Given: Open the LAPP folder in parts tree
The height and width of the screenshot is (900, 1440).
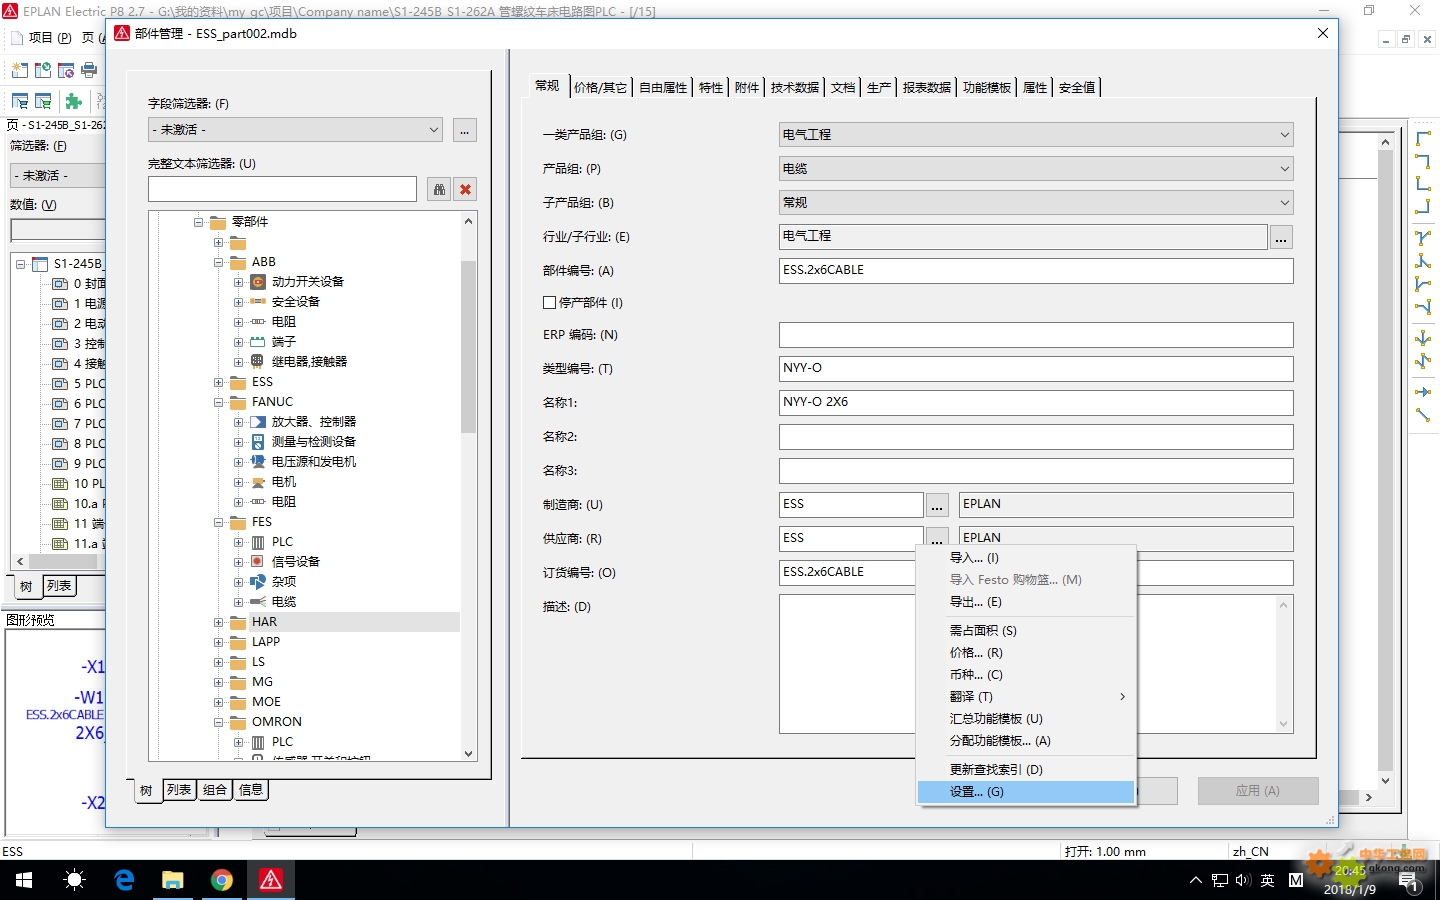Looking at the screenshot, I should [x=266, y=642].
